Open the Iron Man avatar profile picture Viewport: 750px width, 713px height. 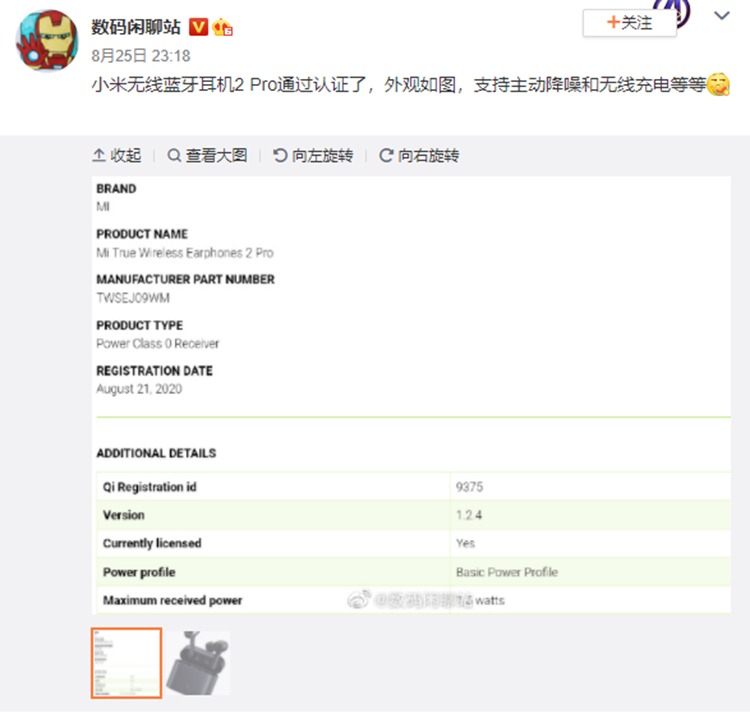click(47, 41)
